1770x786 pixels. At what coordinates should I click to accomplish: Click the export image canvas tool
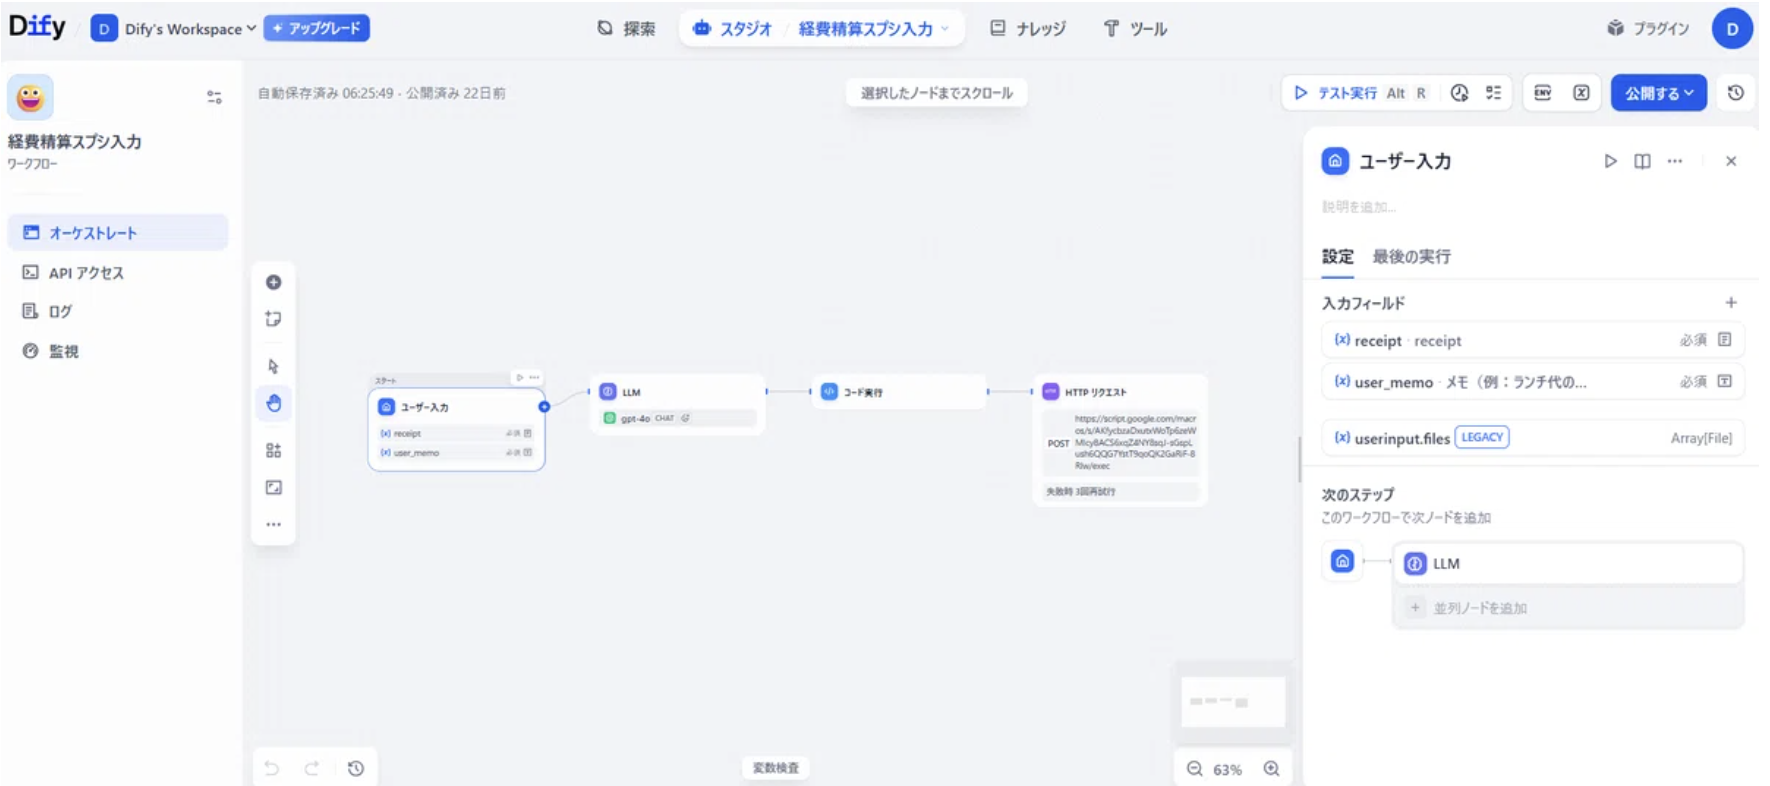pos(273,487)
